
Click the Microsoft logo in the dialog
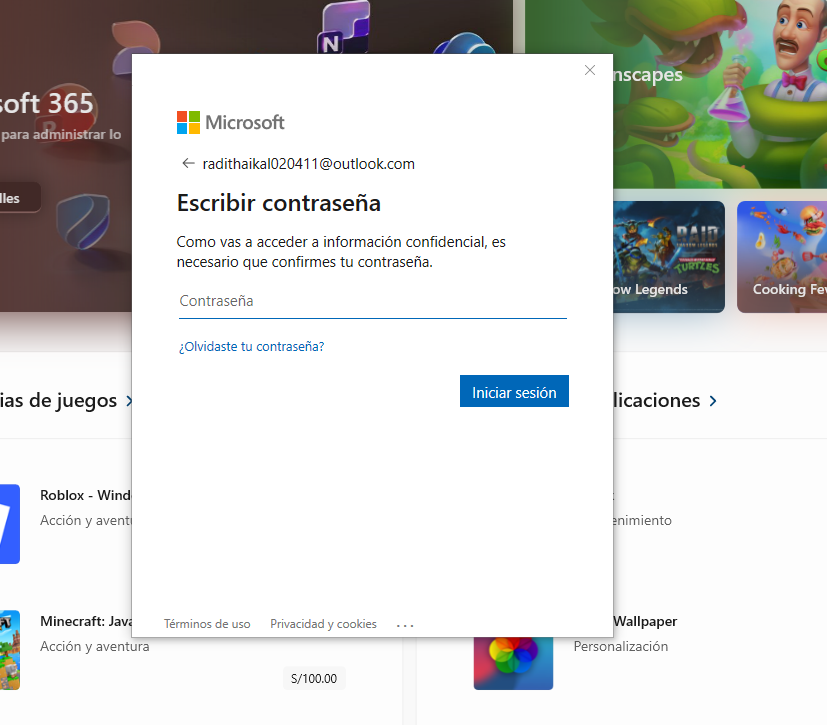click(230, 122)
